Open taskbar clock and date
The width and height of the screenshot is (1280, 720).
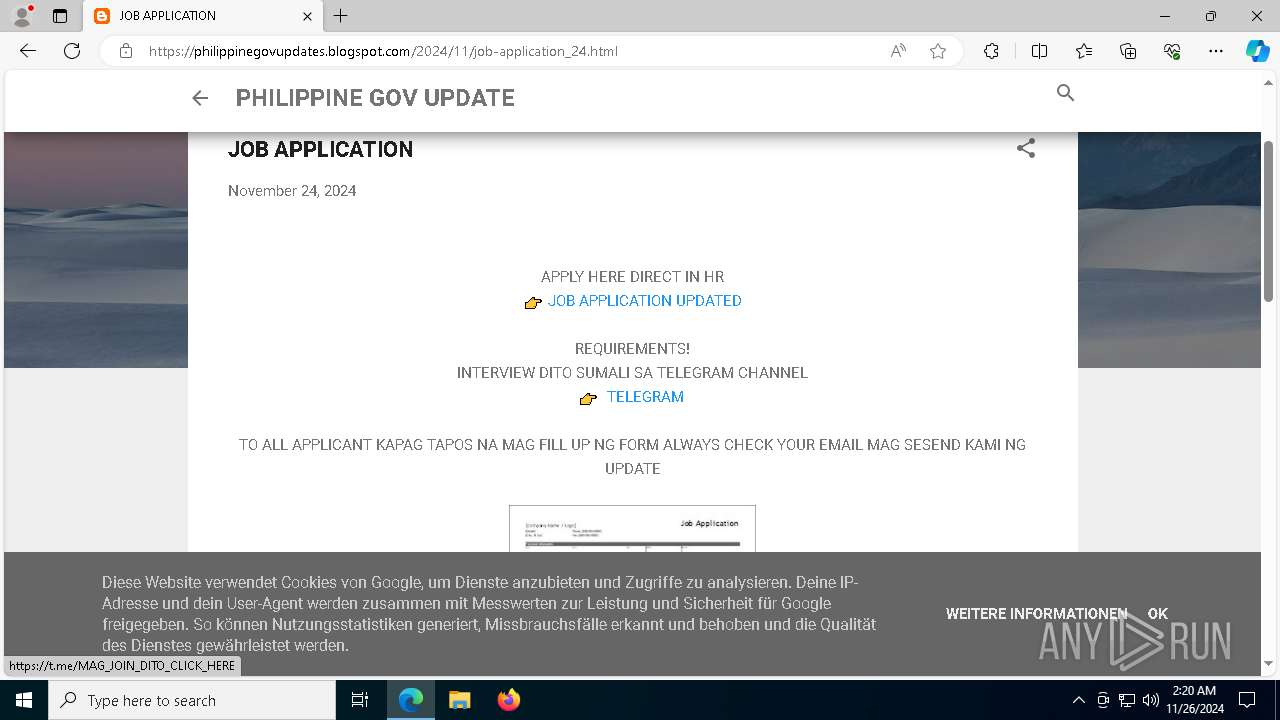[1196, 700]
